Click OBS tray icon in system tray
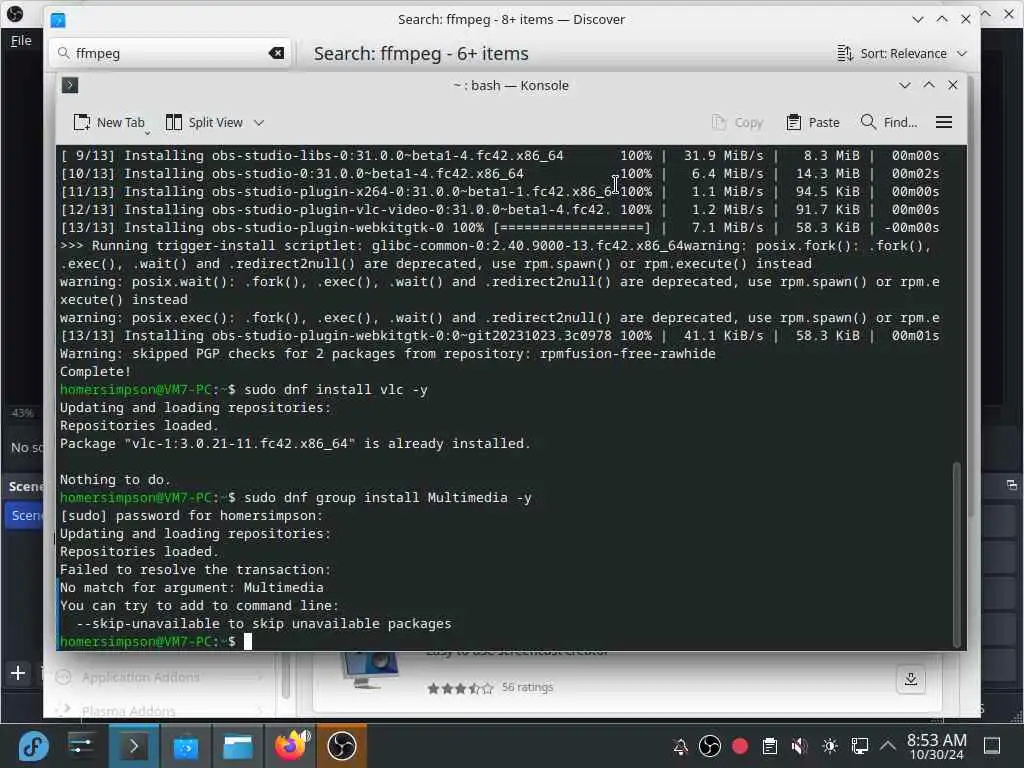This screenshot has width=1024, height=768. tap(710, 746)
